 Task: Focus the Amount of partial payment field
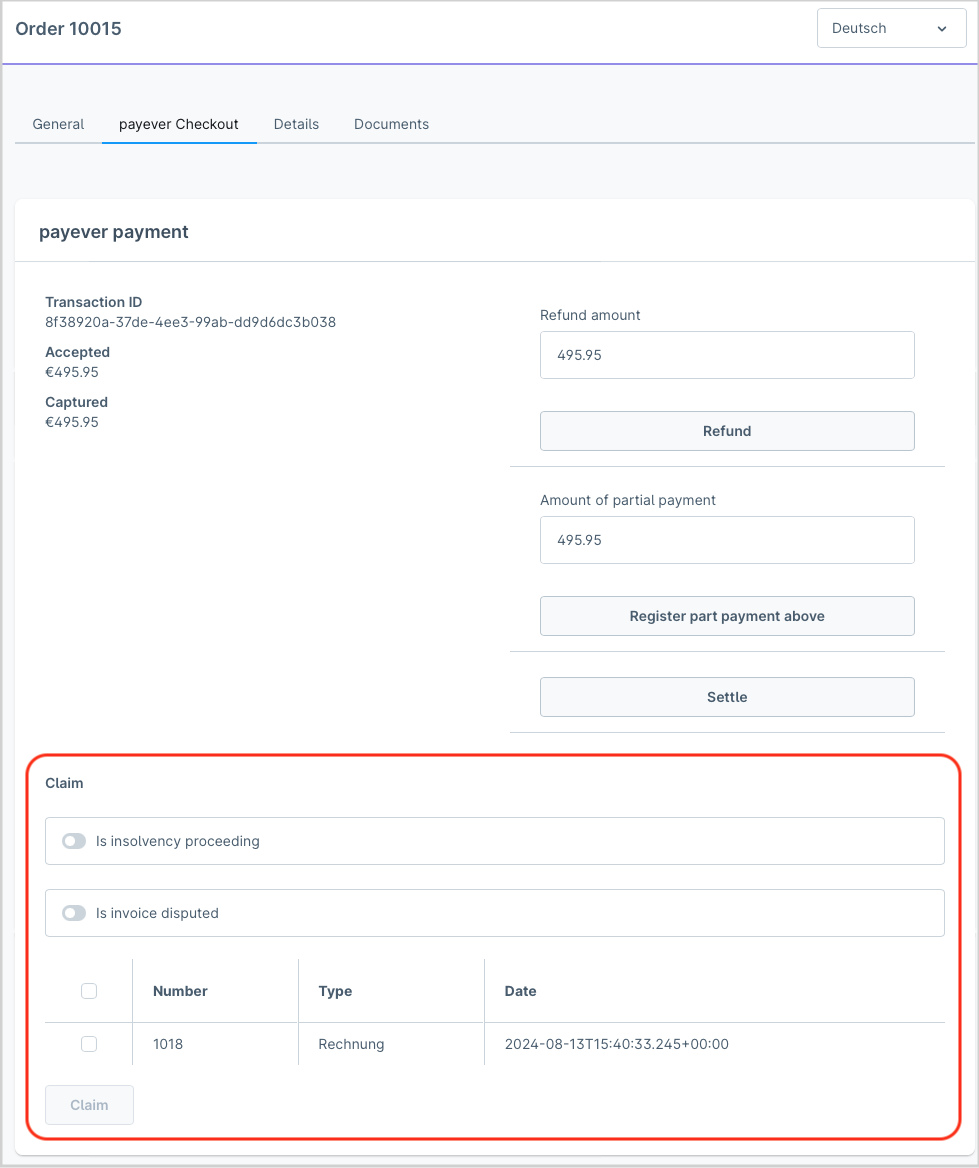727,540
